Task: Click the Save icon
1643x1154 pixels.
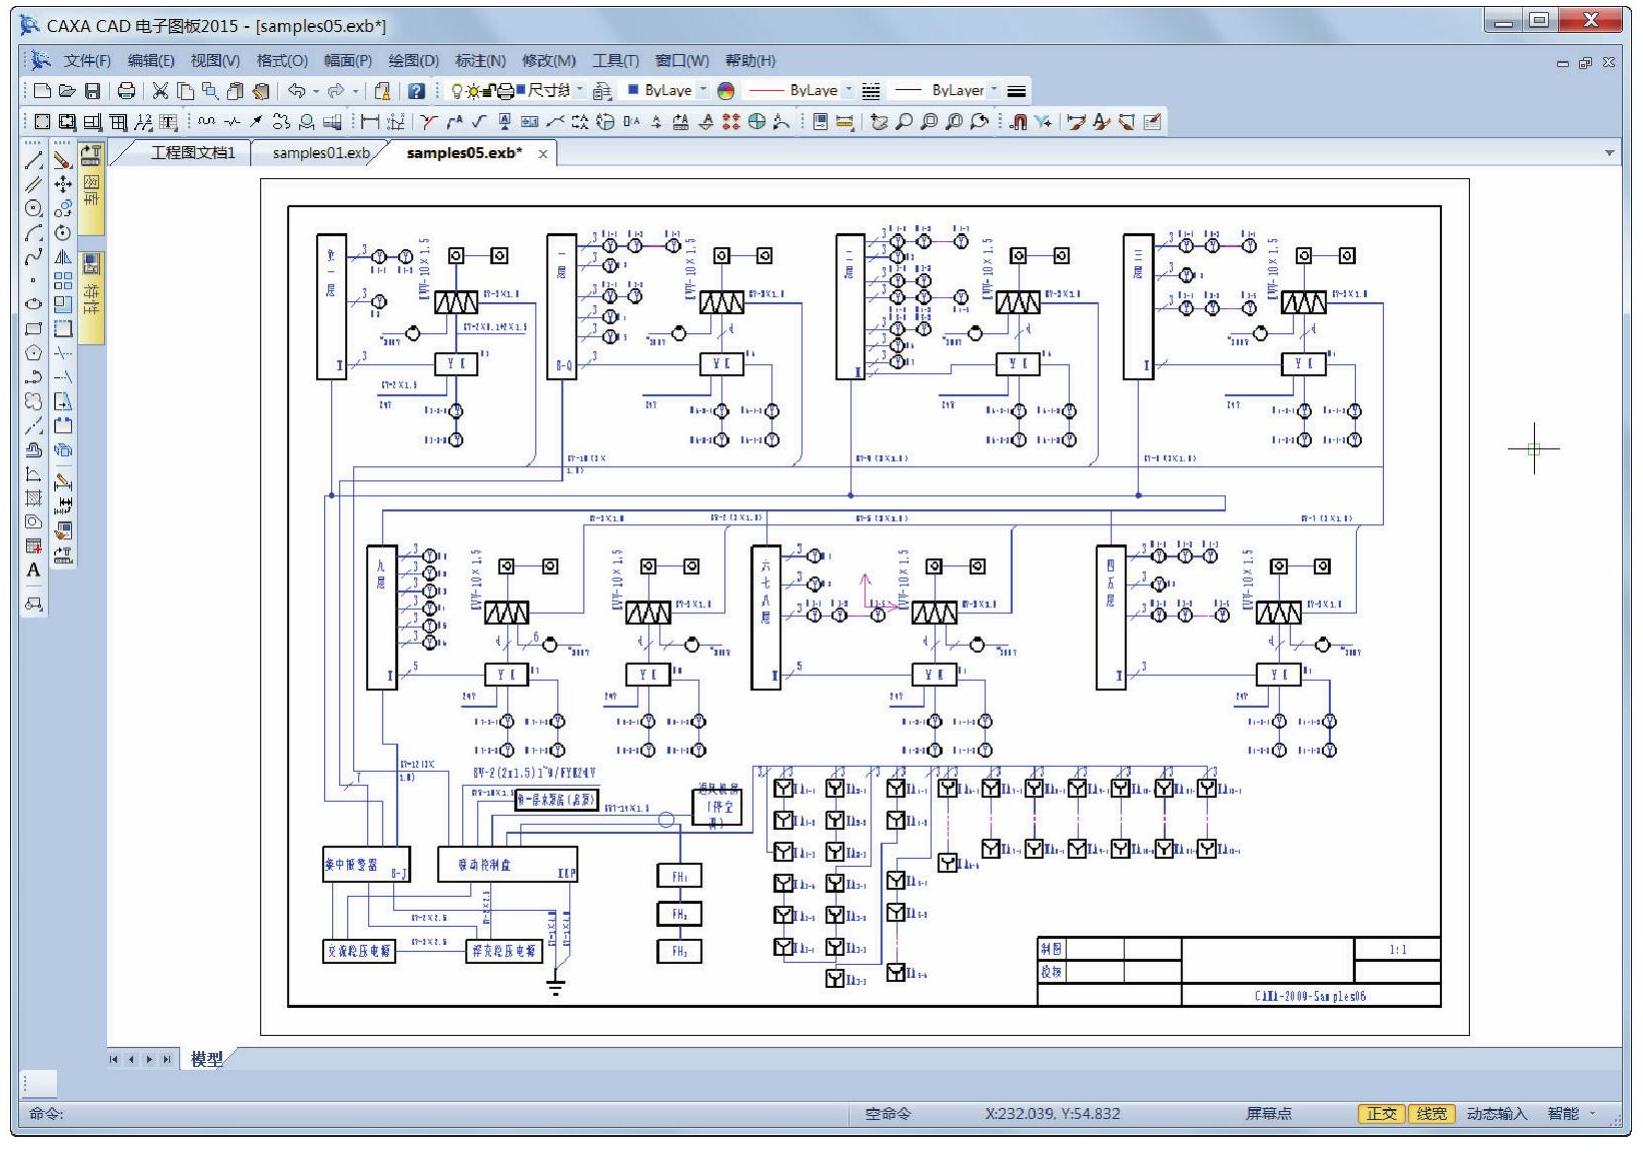Action: (92, 91)
